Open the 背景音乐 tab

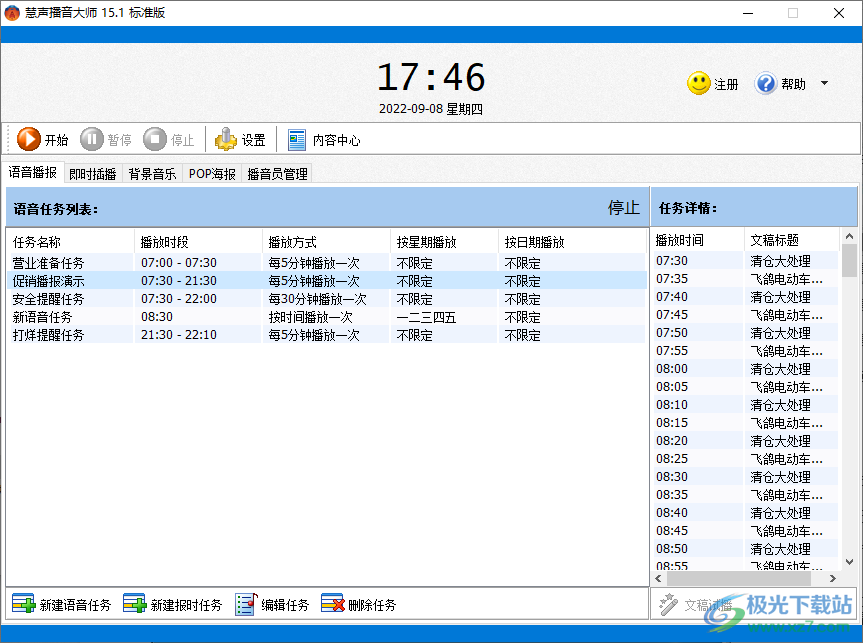coord(151,173)
